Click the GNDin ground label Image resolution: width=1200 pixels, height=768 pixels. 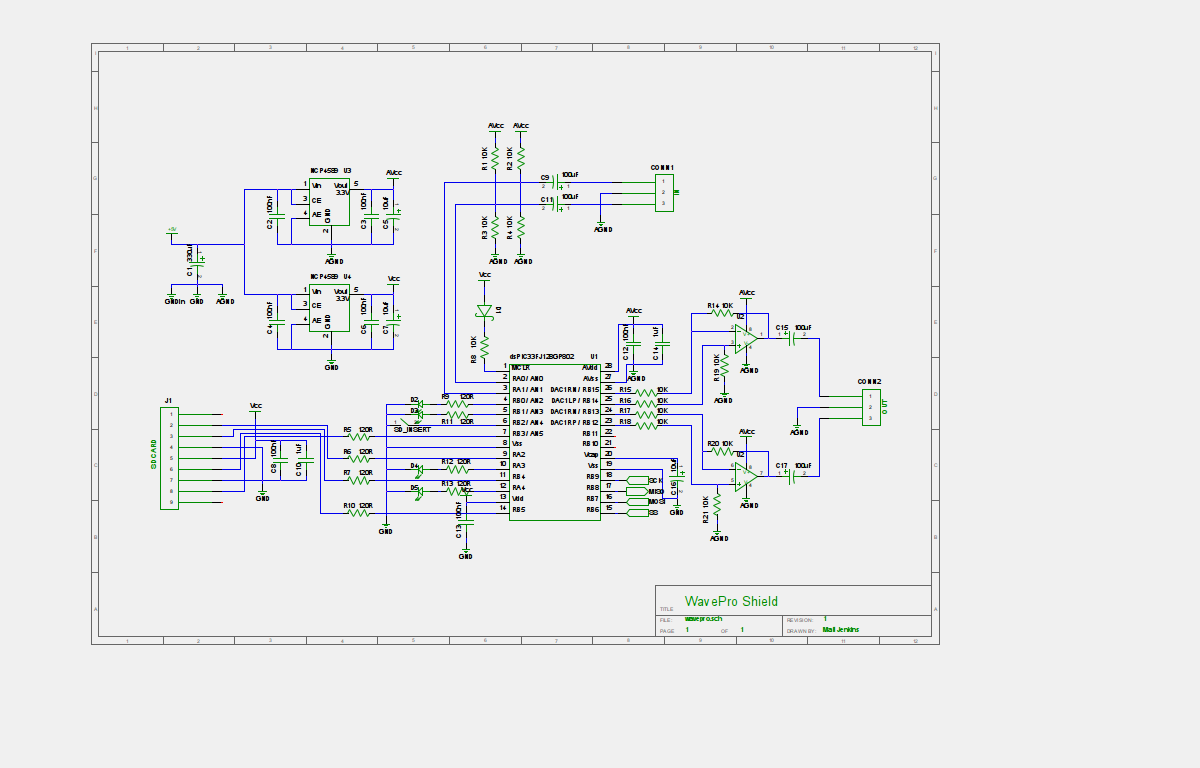174,301
